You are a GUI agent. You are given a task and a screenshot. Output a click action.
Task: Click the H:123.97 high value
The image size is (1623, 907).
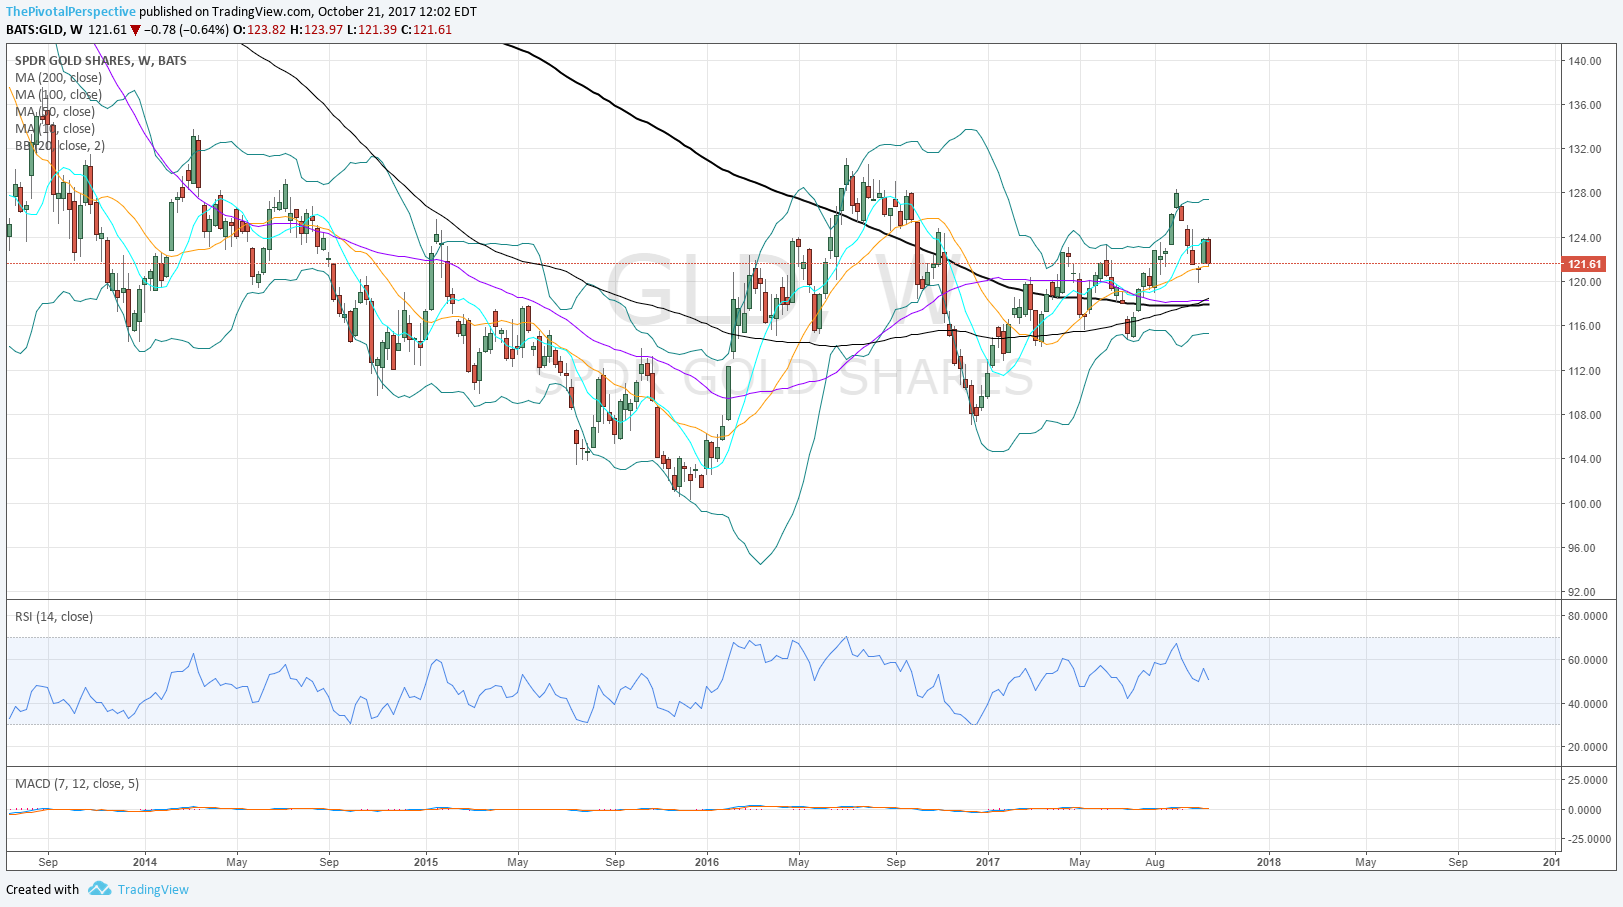(x=317, y=30)
